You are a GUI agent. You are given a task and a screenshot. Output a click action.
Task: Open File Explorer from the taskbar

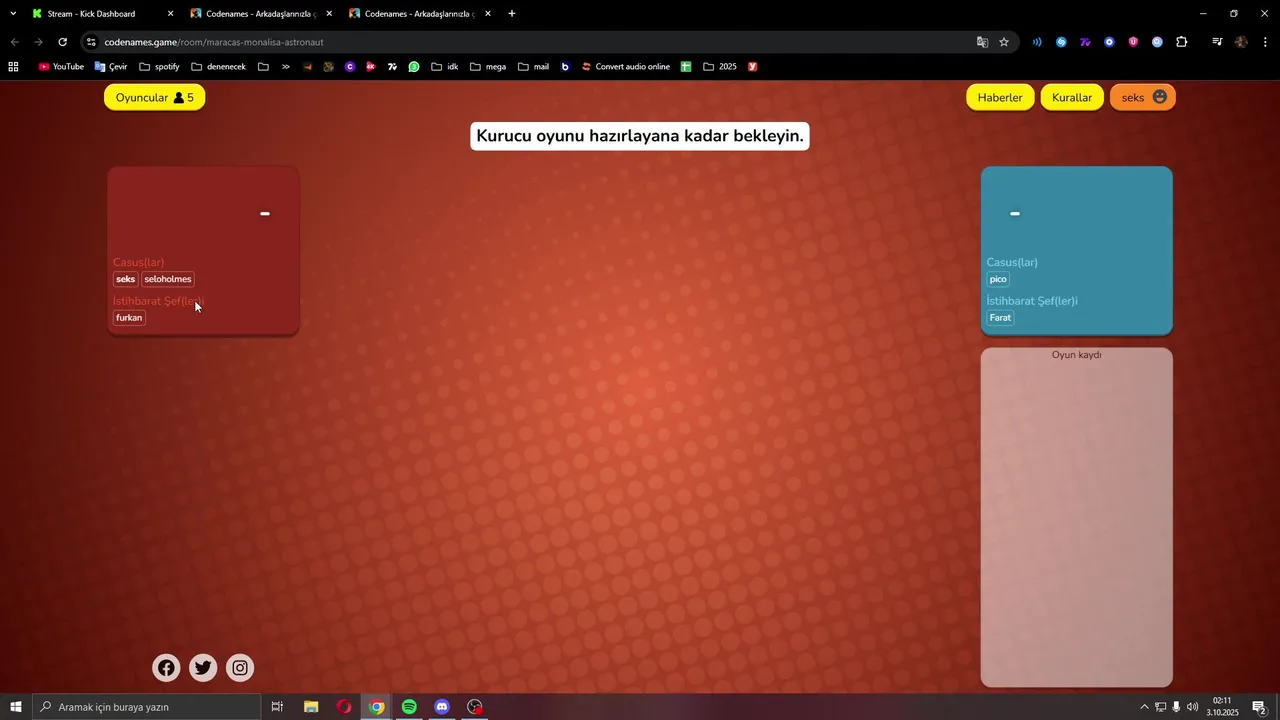(x=311, y=707)
